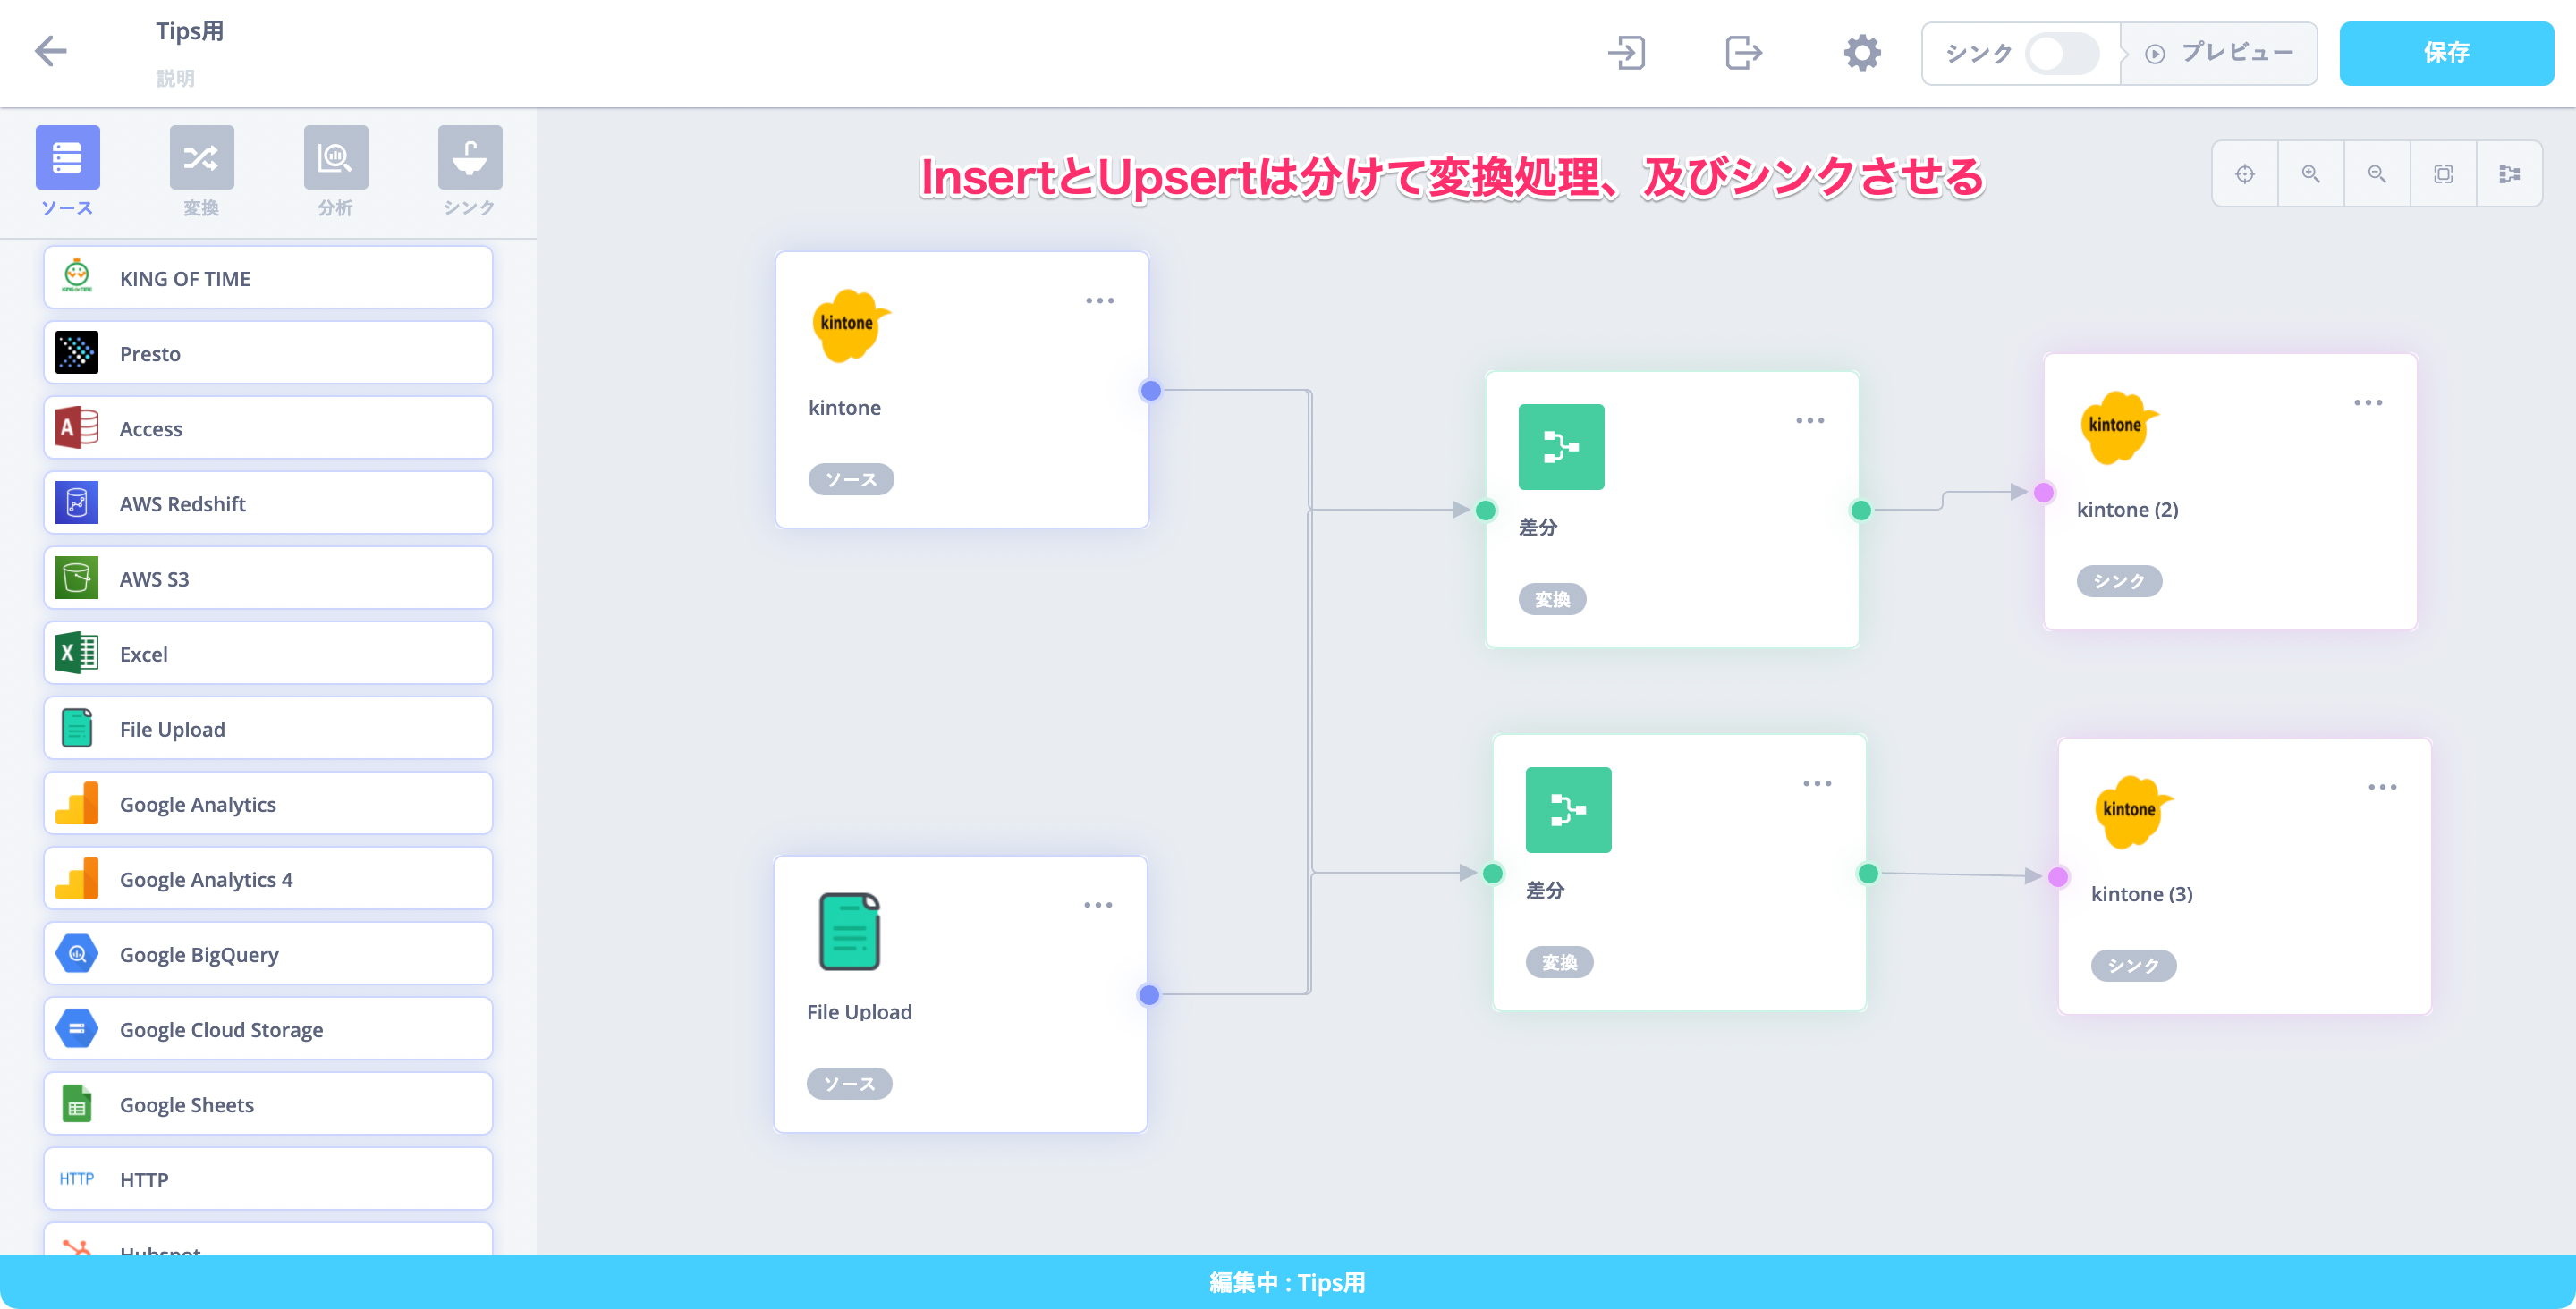Click the シンク badge on kintone (3)
This screenshot has width=2576, height=1309.
2133,965
